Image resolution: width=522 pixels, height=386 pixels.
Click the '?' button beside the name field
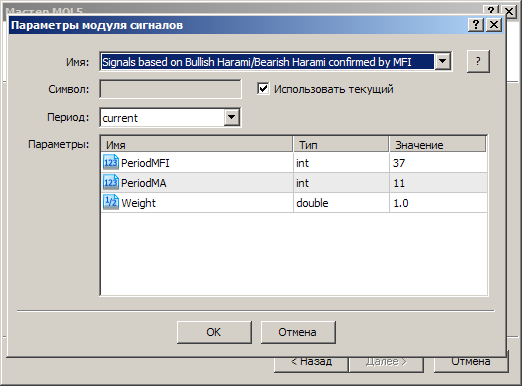coord(478,61)
